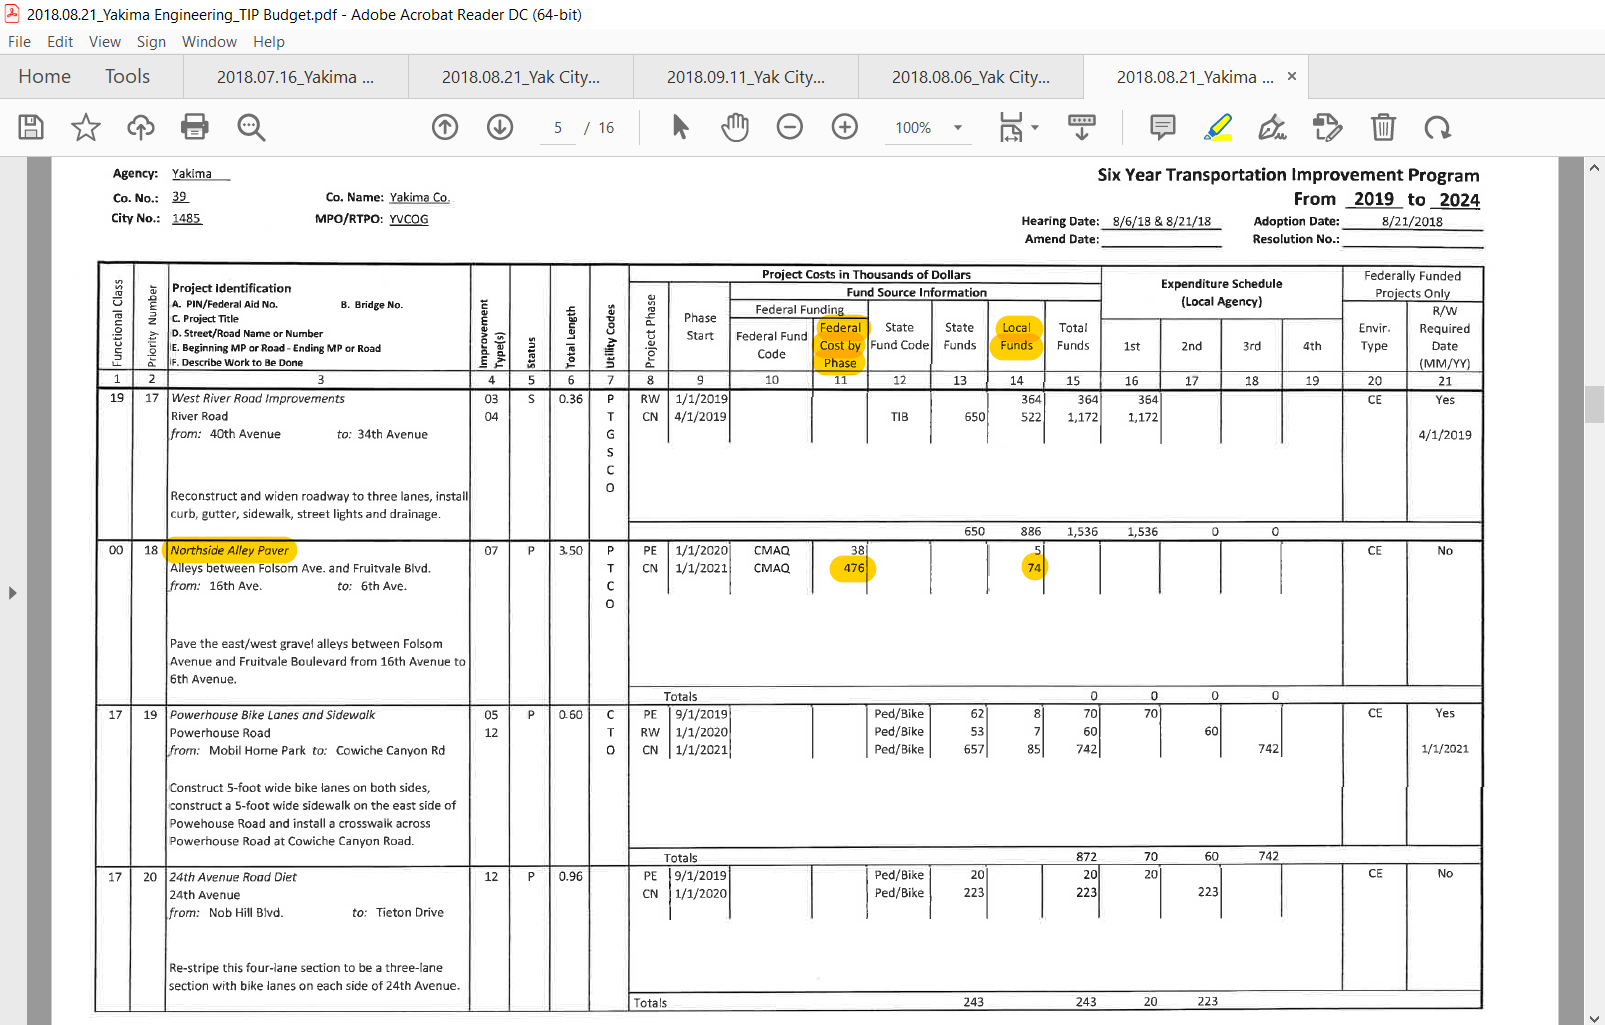Click the Yakima Co. county name
The width and height of the screenshot is (1605, 1025).
[419, 198]
